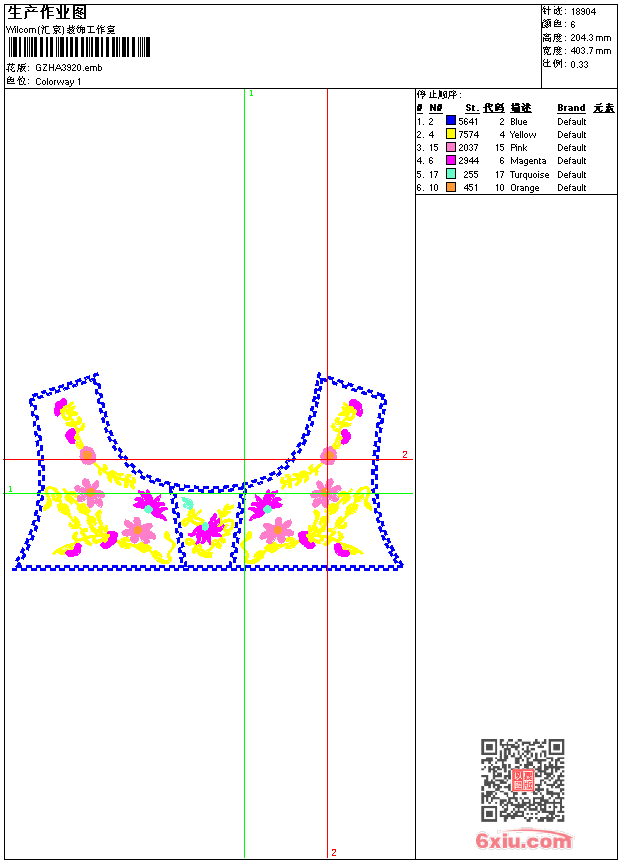Click the yellow thread color swatch
The height and width of the screenshot is (860, 620).
coord(450,133)
